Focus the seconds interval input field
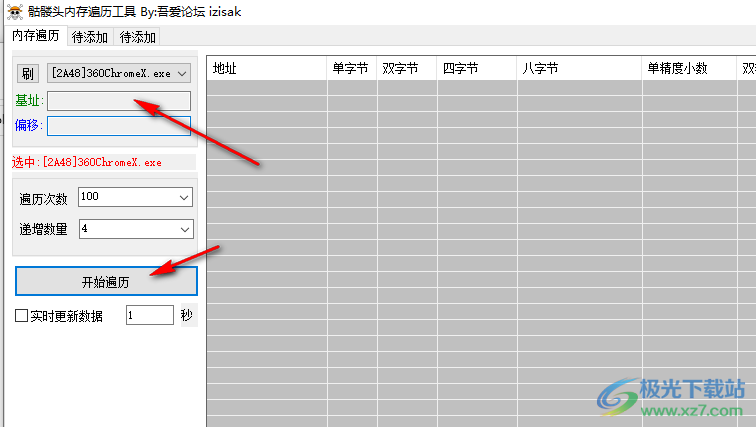756x427 pixels. (150, 315)
